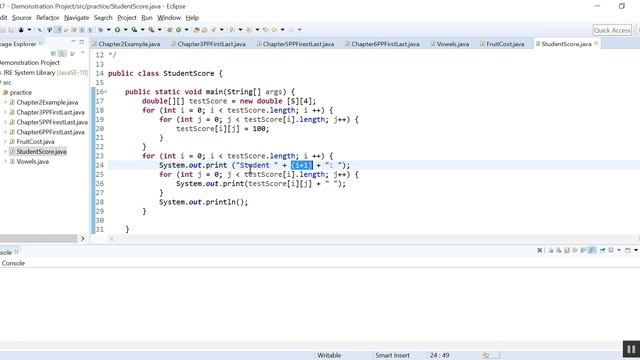The width and height of the screenshot is (640, 360).
Task: Open the Run button dropdown arrow
Action: (x=126, y=30)
